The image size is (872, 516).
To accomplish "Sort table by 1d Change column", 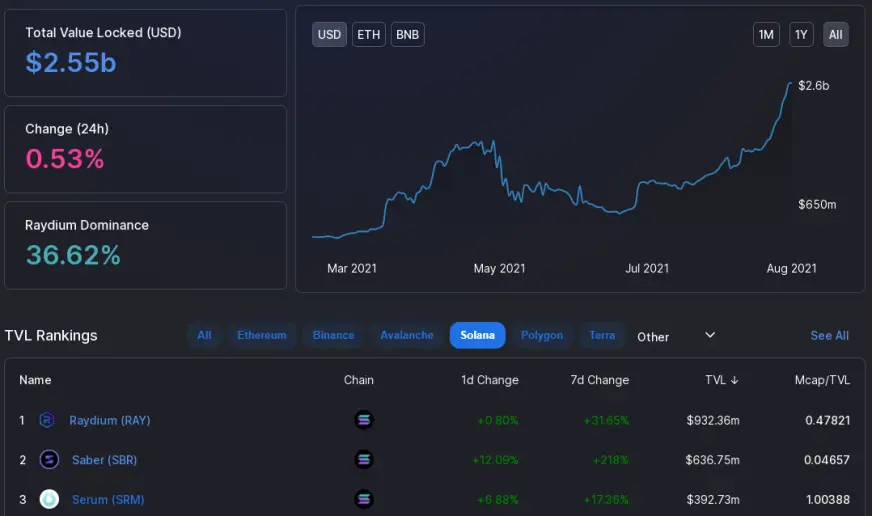I will tap(489, 380).
